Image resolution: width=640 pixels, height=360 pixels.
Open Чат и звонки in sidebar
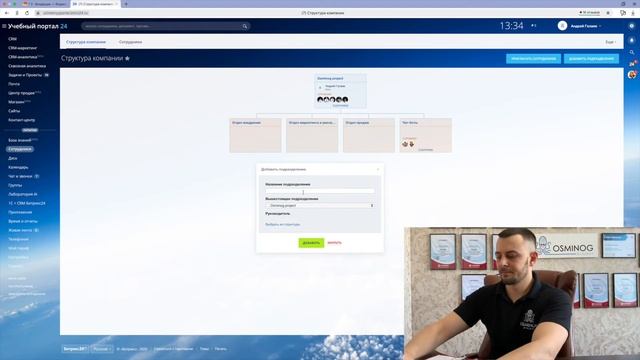[x=20, y=176]
